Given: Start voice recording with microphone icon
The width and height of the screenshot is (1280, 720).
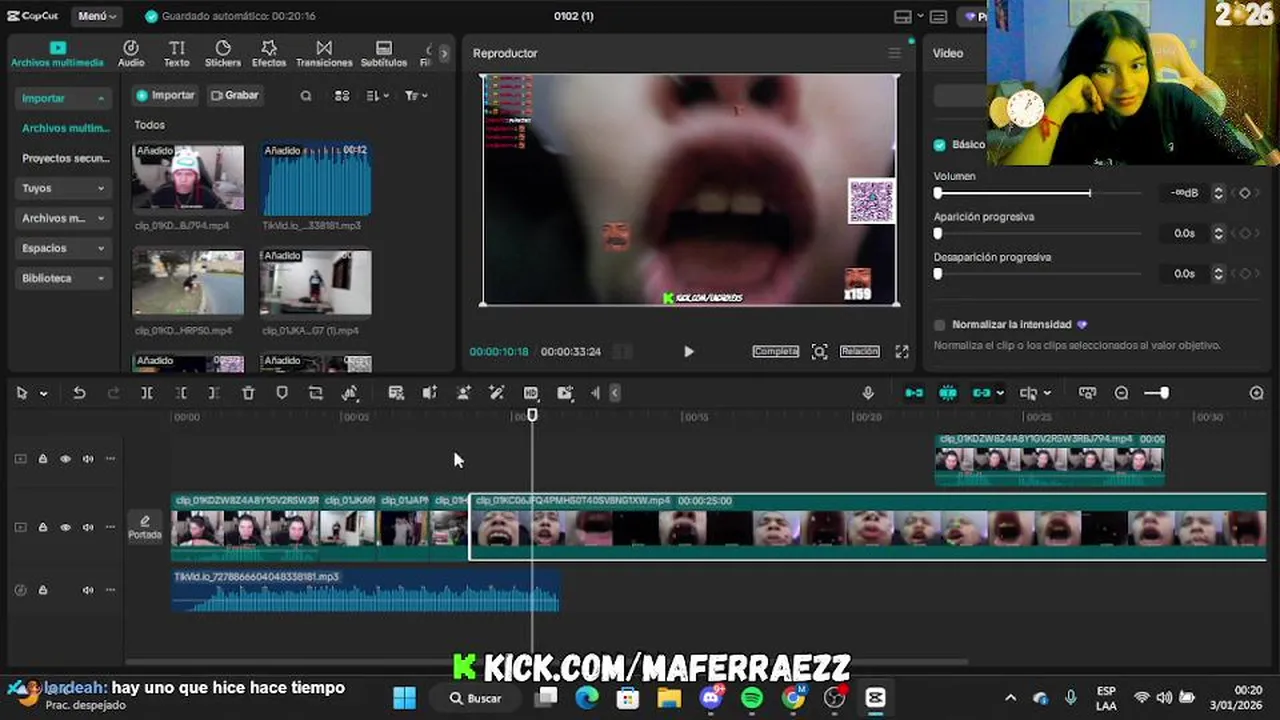Looking at the screenshot, I should [868, 393].
